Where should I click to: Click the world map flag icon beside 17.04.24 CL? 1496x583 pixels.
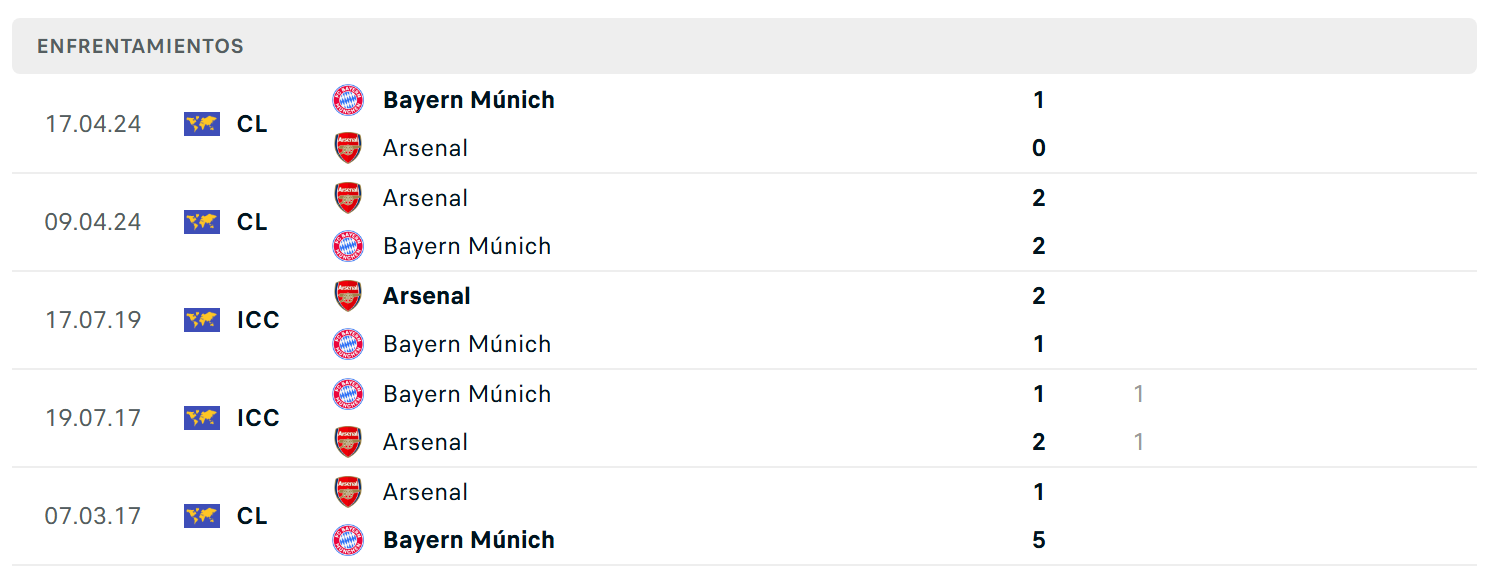click(202, 124)
